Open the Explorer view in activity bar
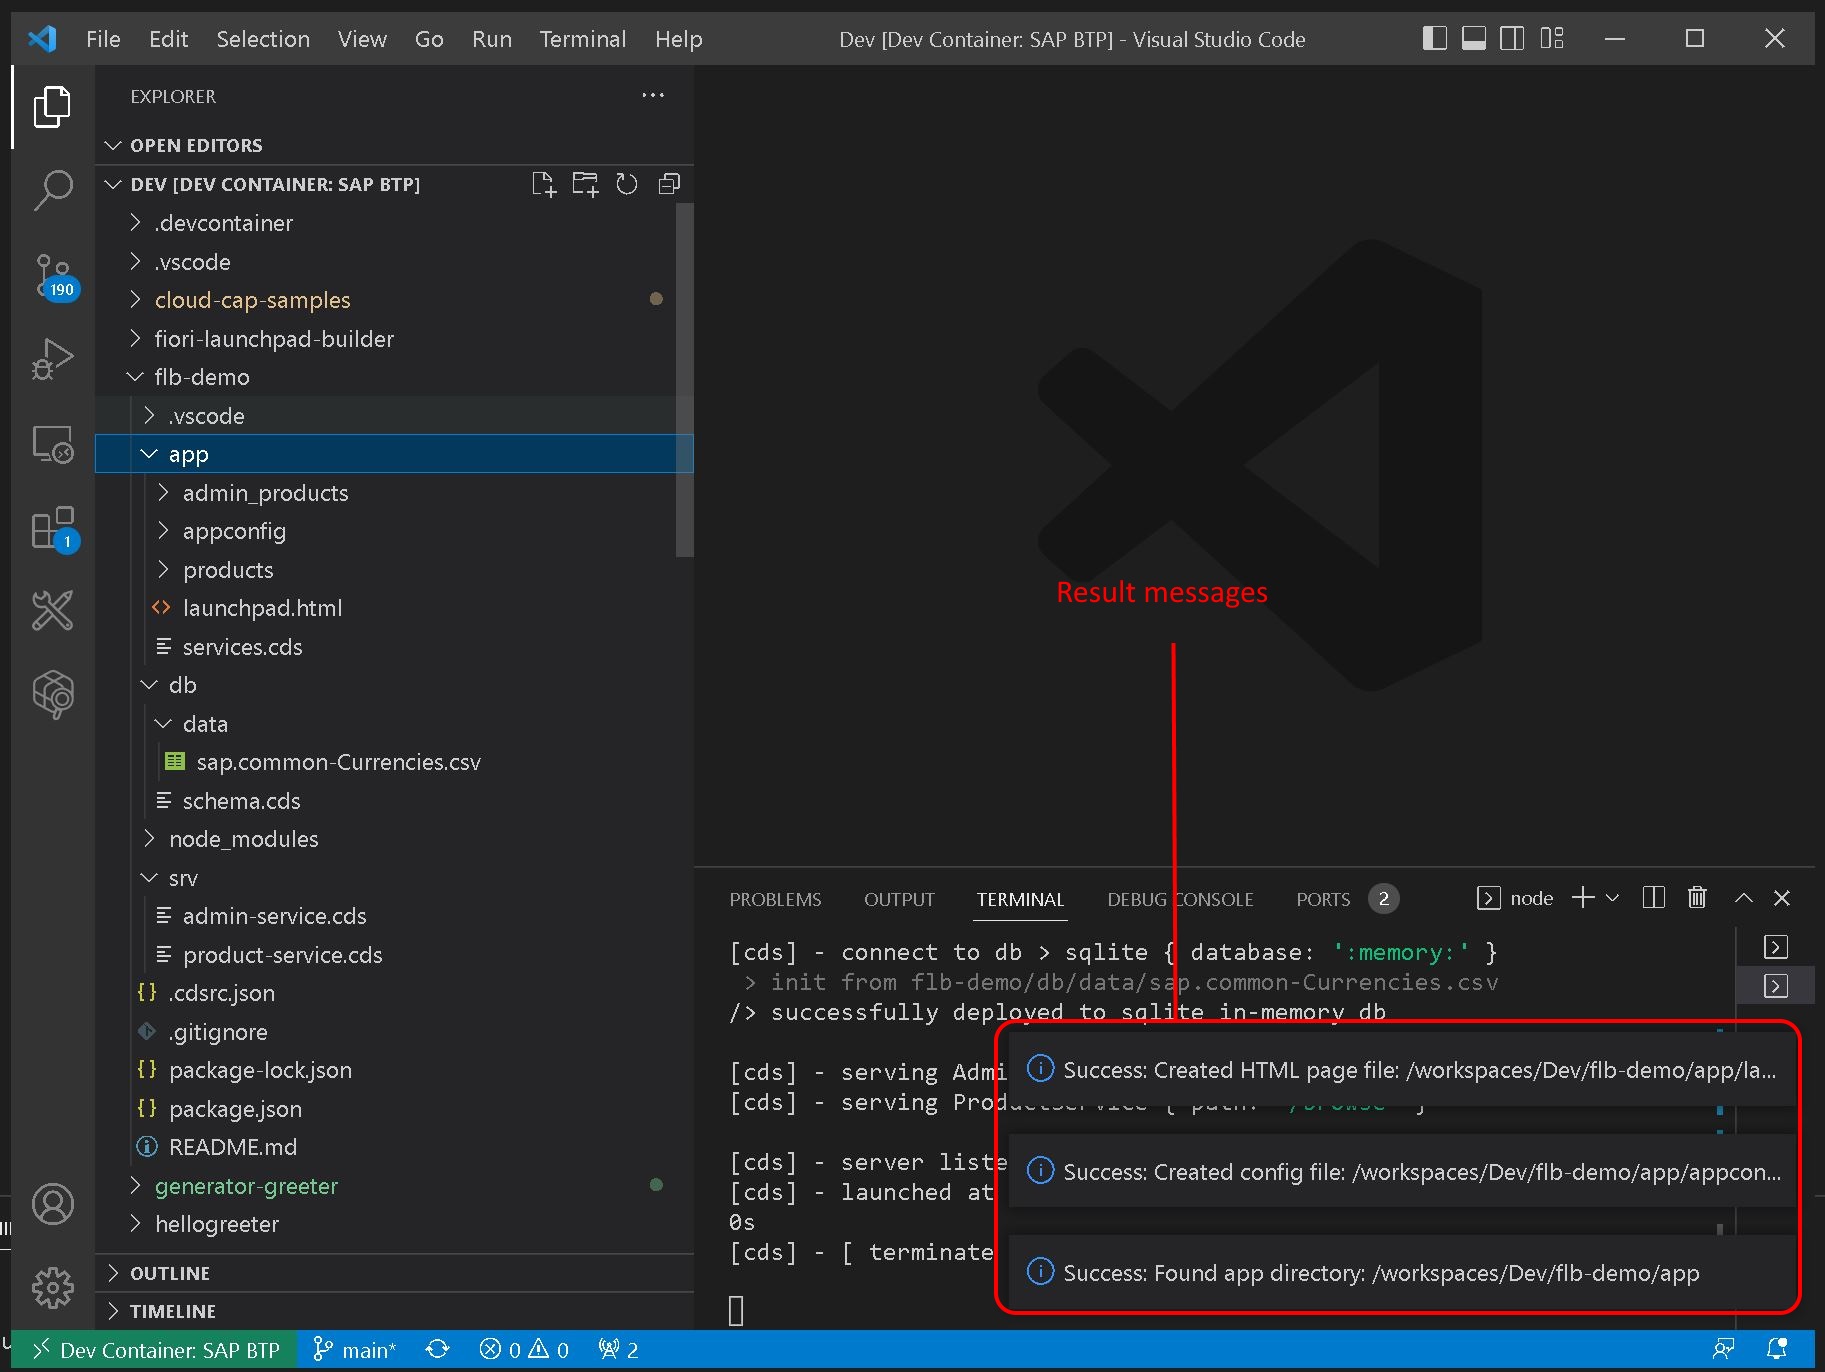This screenshot has width=1825, height=1372. pos(52,106)
